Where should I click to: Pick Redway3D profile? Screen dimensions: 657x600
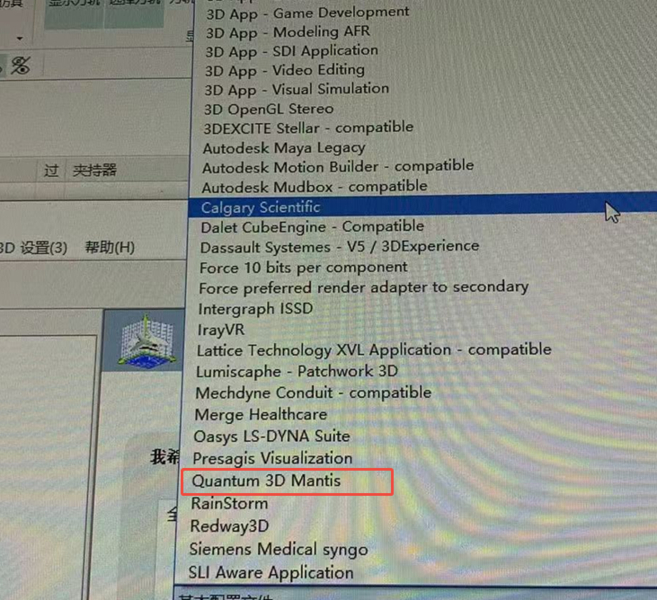coord(229,526)
